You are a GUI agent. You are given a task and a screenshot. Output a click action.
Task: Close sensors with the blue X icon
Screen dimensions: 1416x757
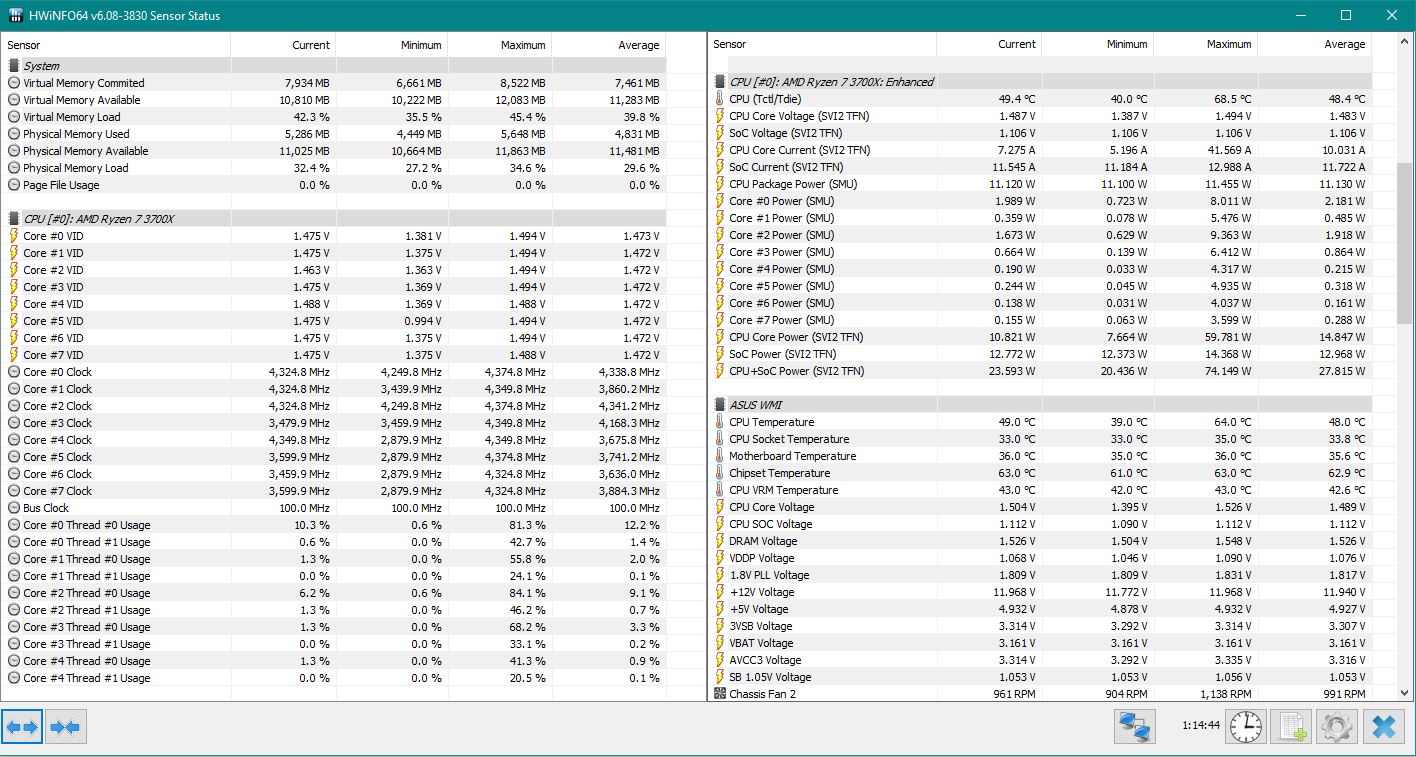[1383, 727]
